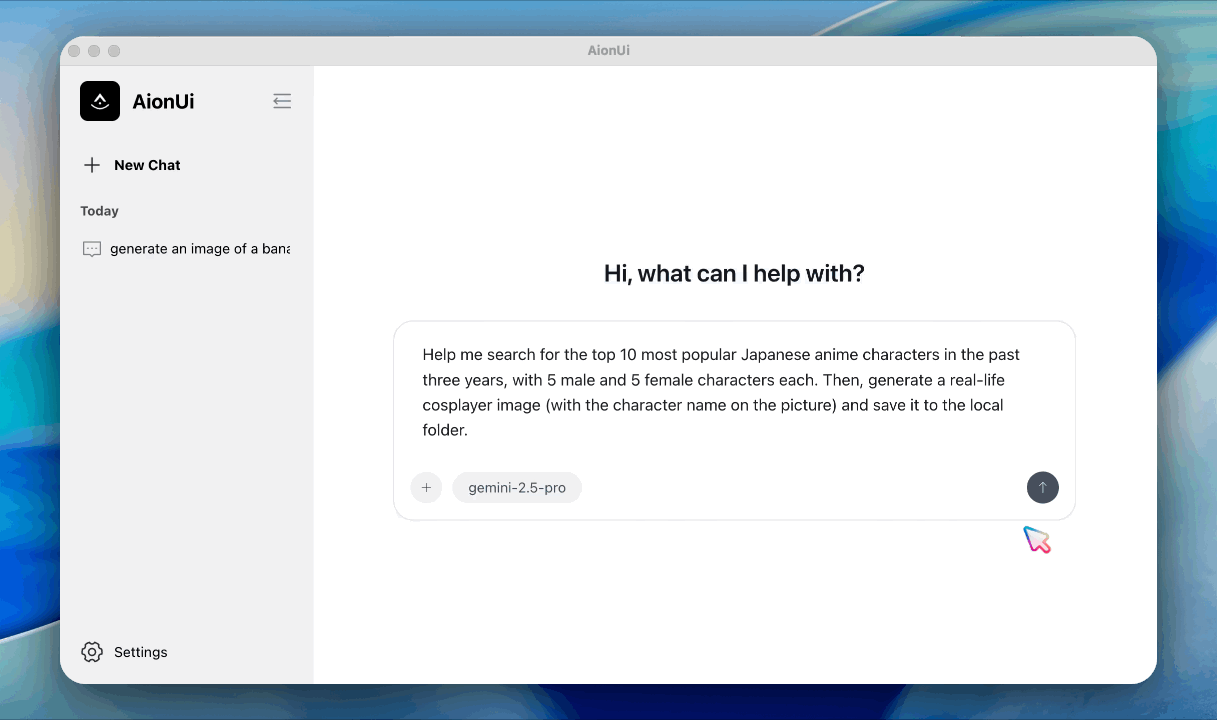The height and width of the screenshot is (720, 1217).
Task: Click the AionUi window title
Action: [609, 50]
